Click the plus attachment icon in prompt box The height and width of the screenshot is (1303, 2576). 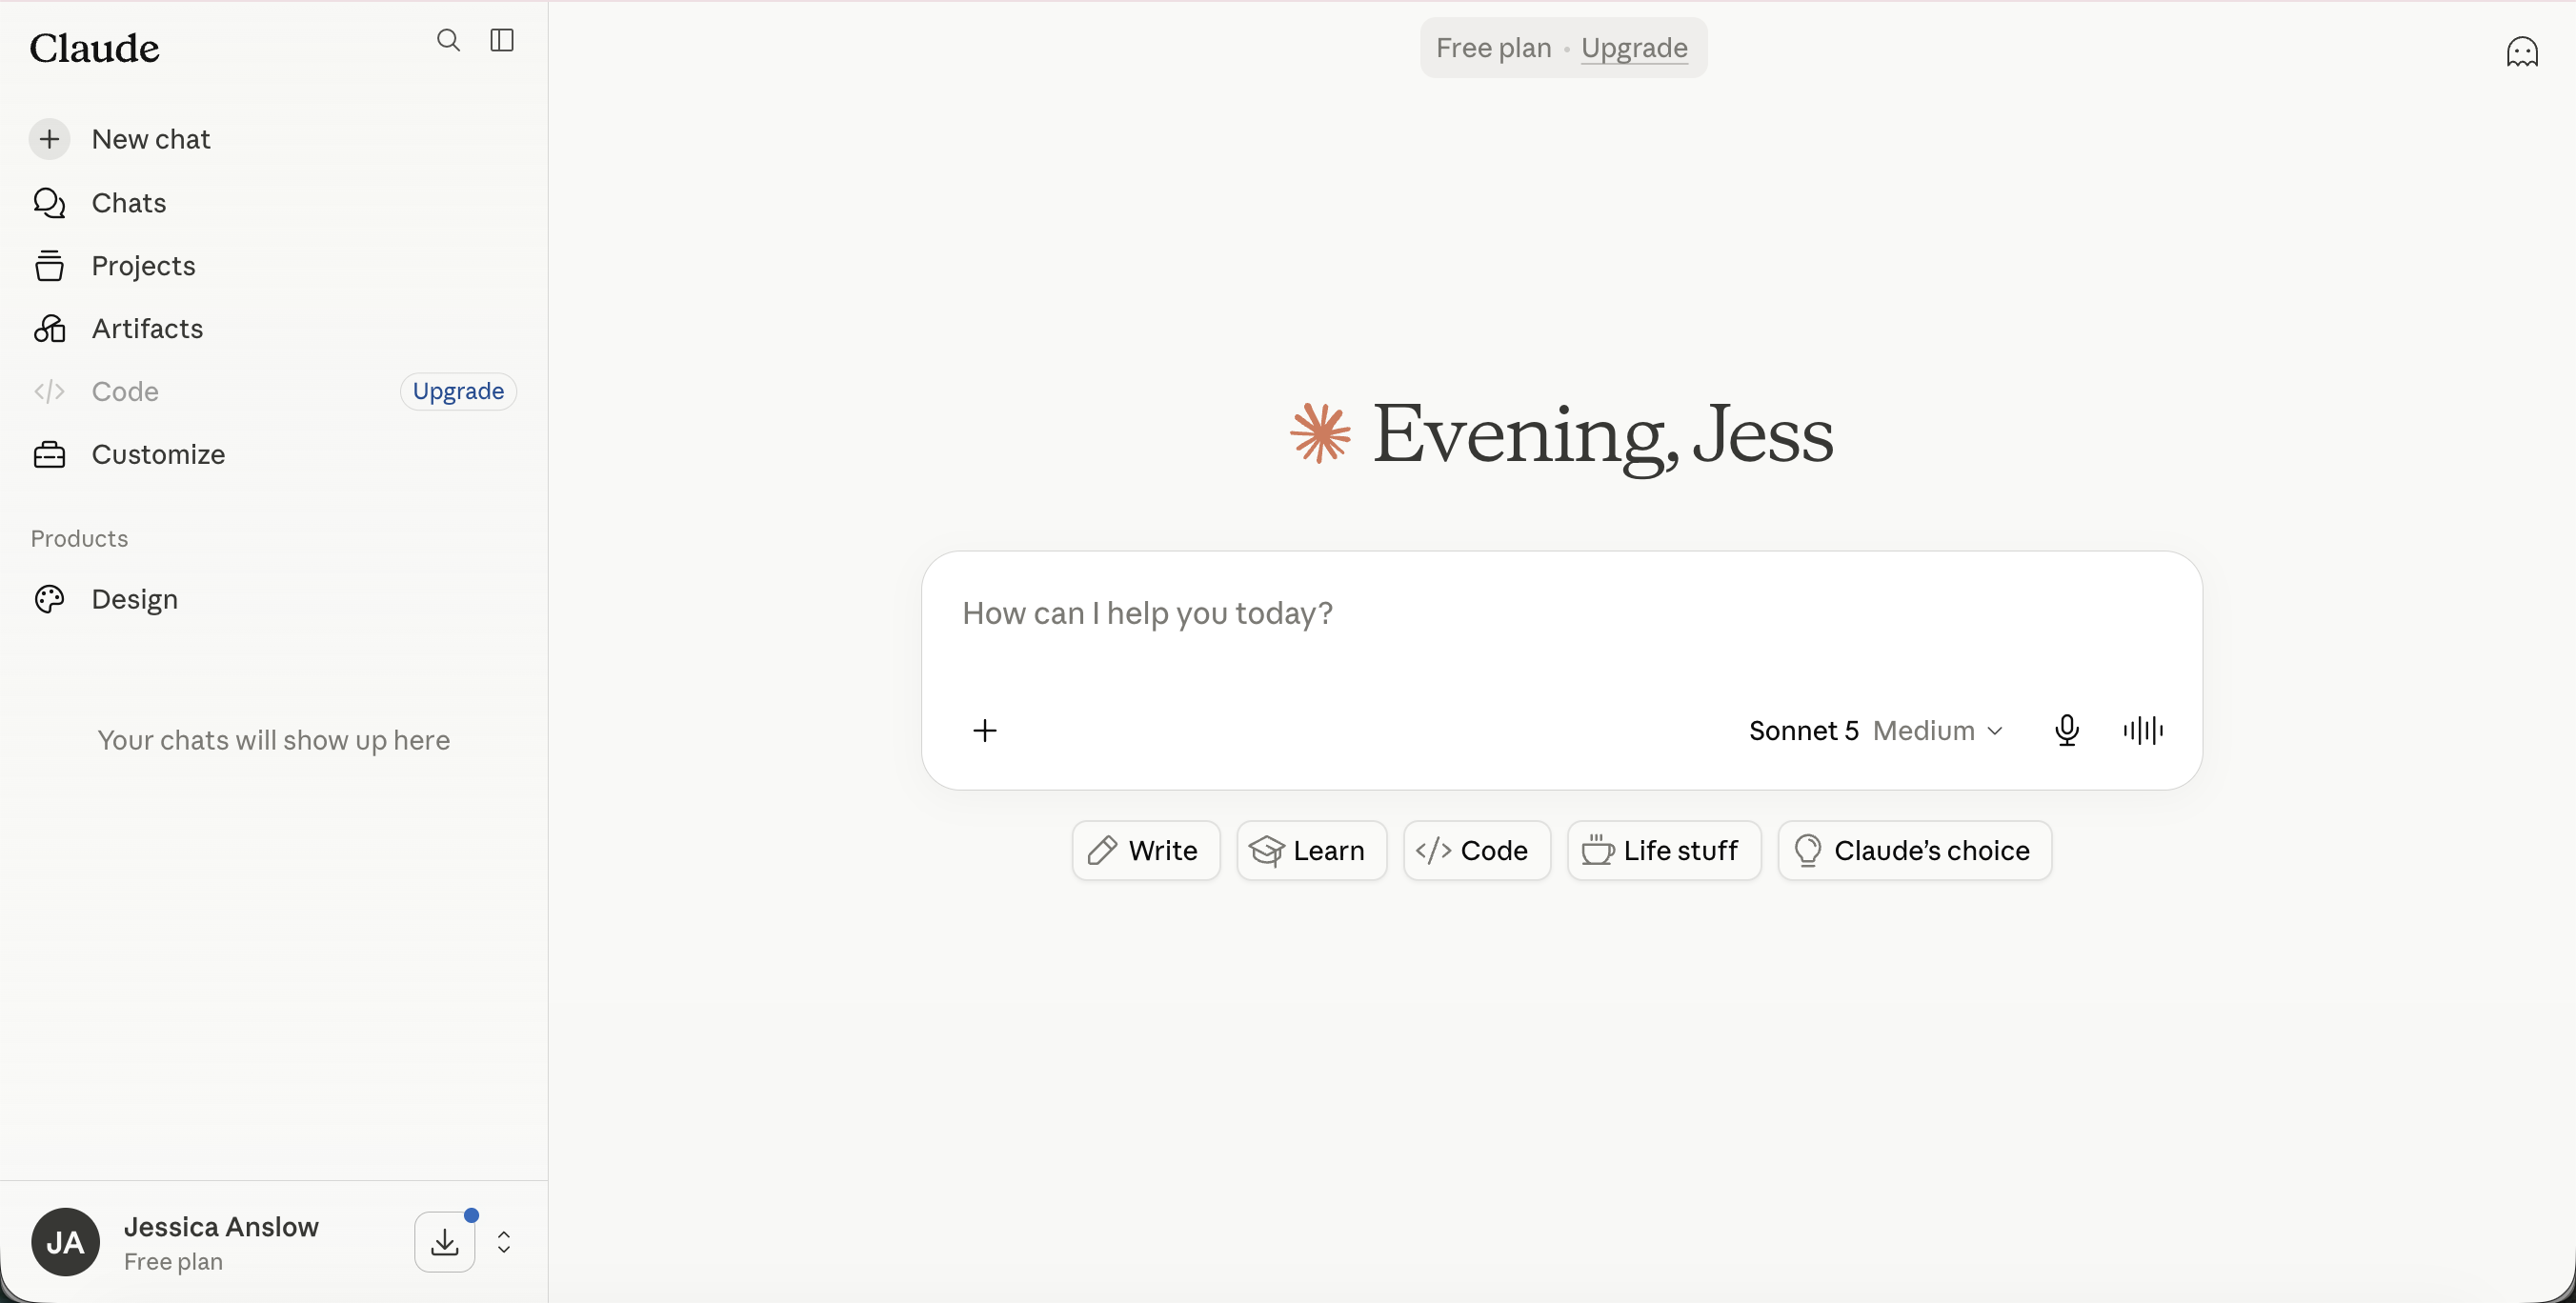tap(985, 731)
